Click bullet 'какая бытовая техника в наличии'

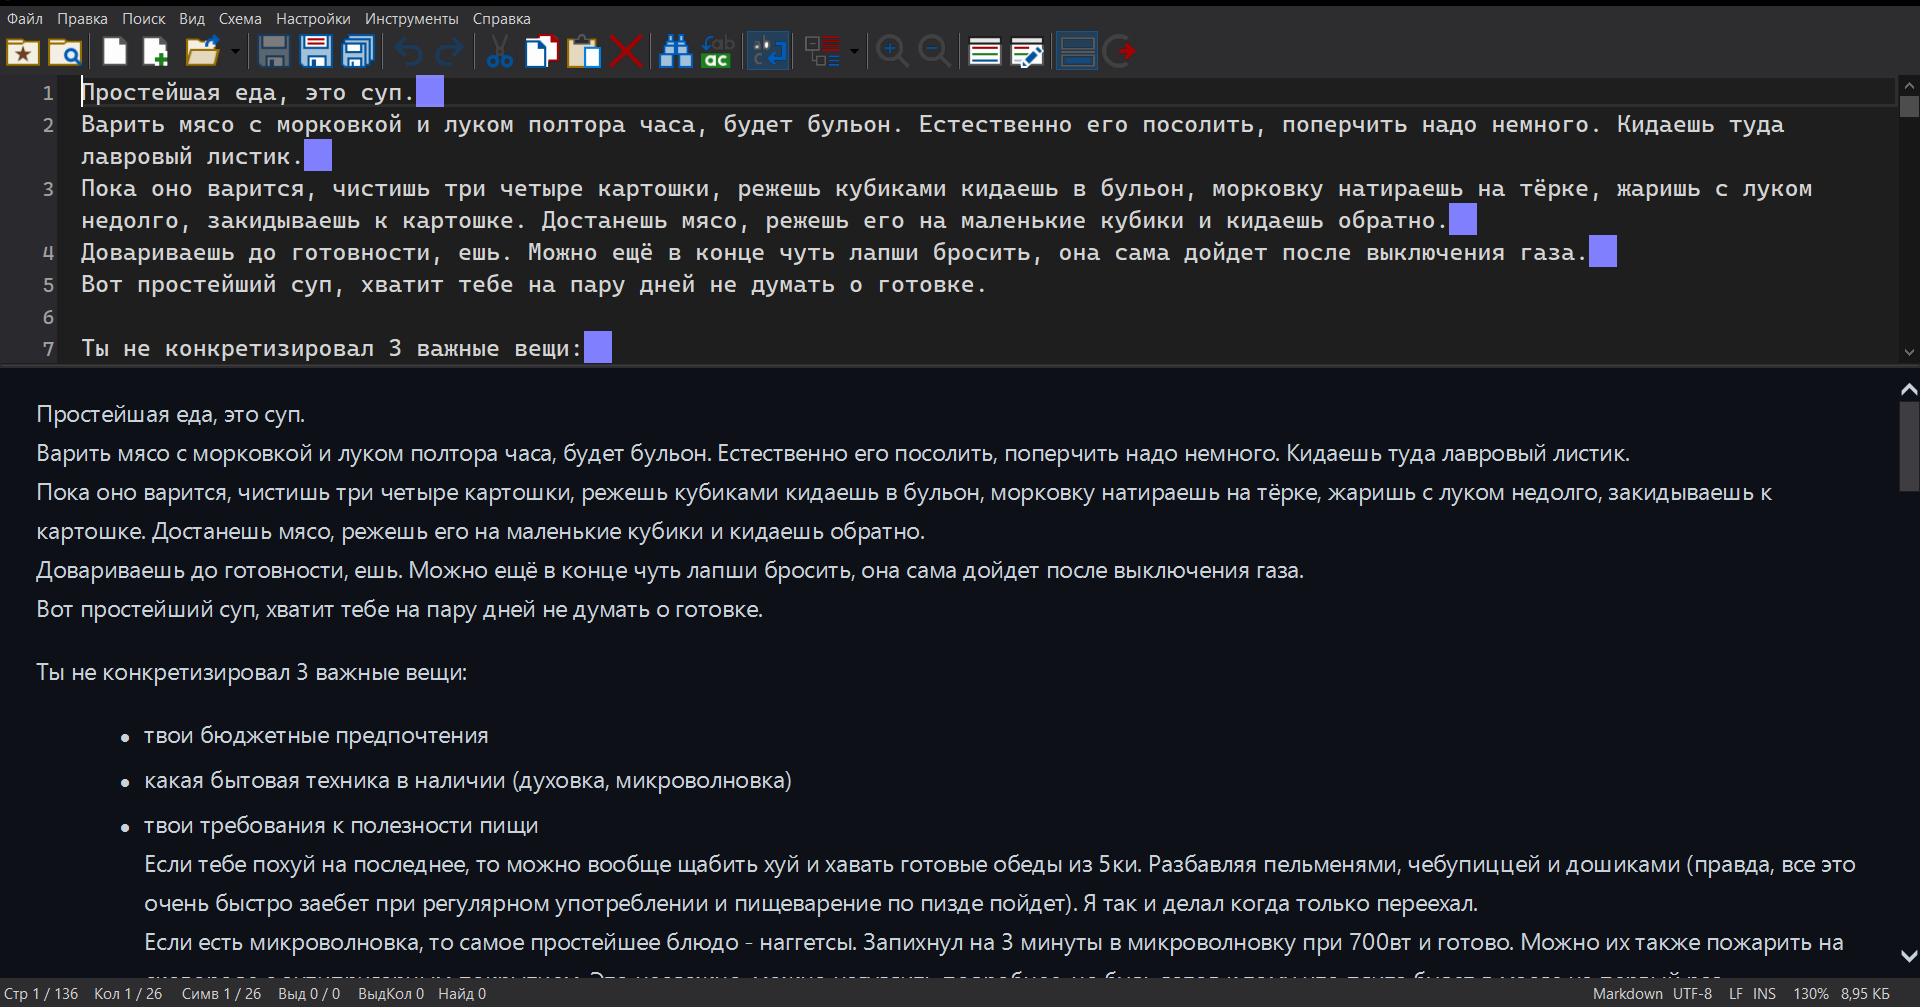pyautogui.click(x=468, y=781)
